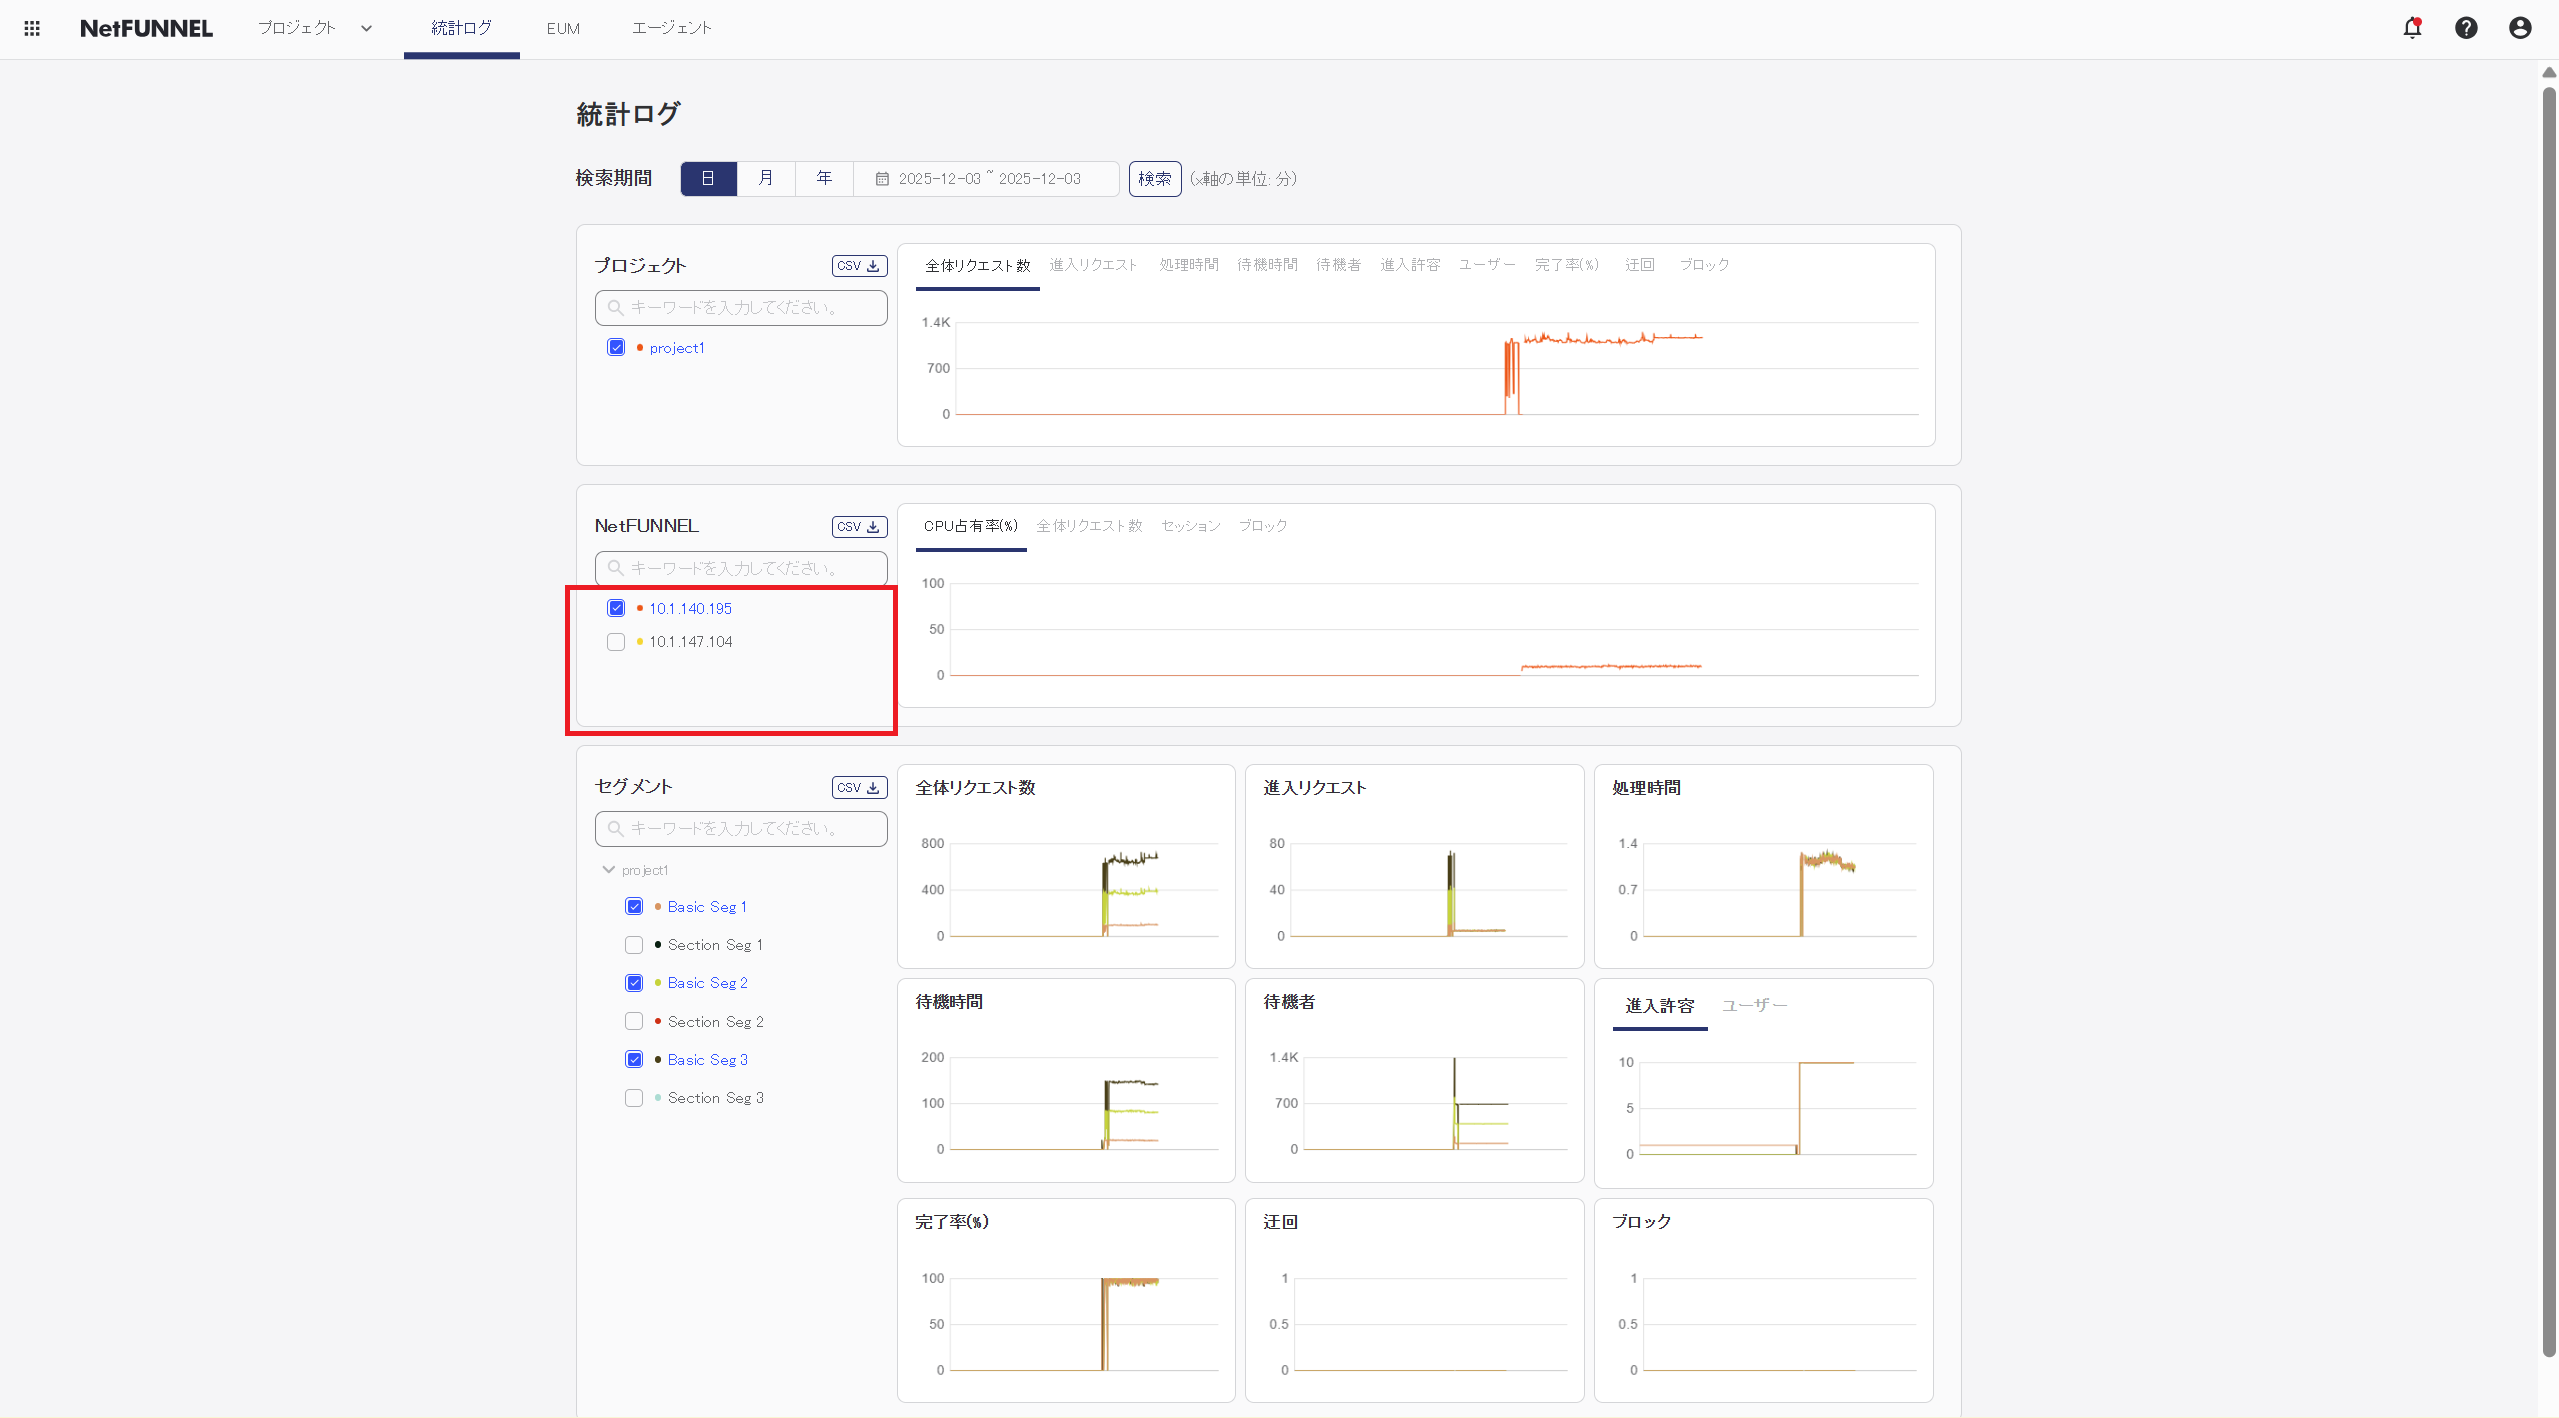Open the app grid menu

click(31, 28)
